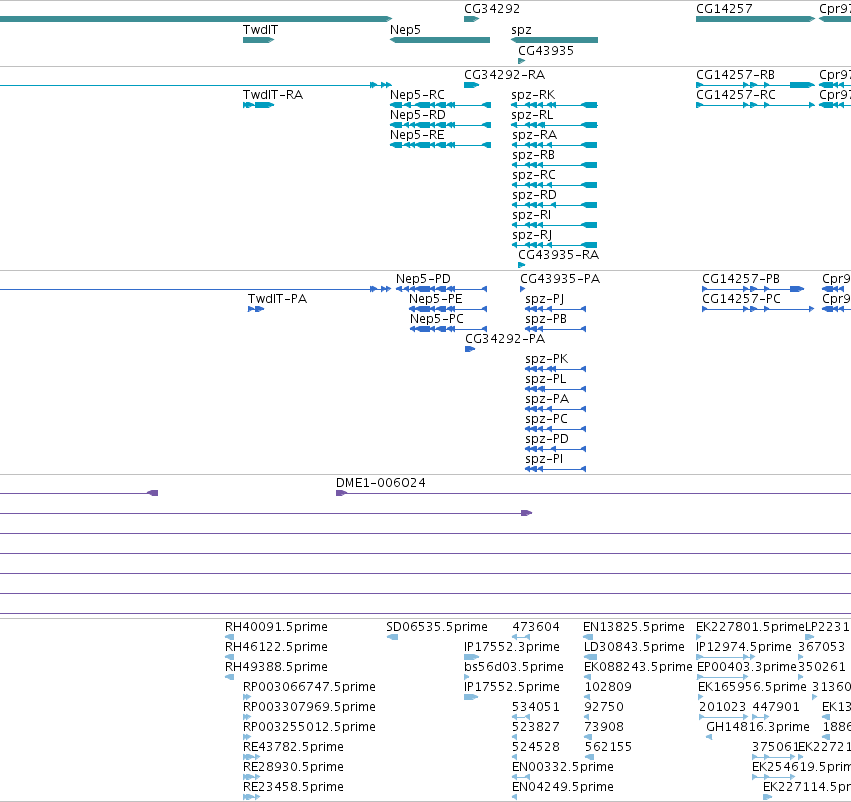Click the RE23458.5prime EST label
Screen dimensions: 851x802
click(293, 787)
